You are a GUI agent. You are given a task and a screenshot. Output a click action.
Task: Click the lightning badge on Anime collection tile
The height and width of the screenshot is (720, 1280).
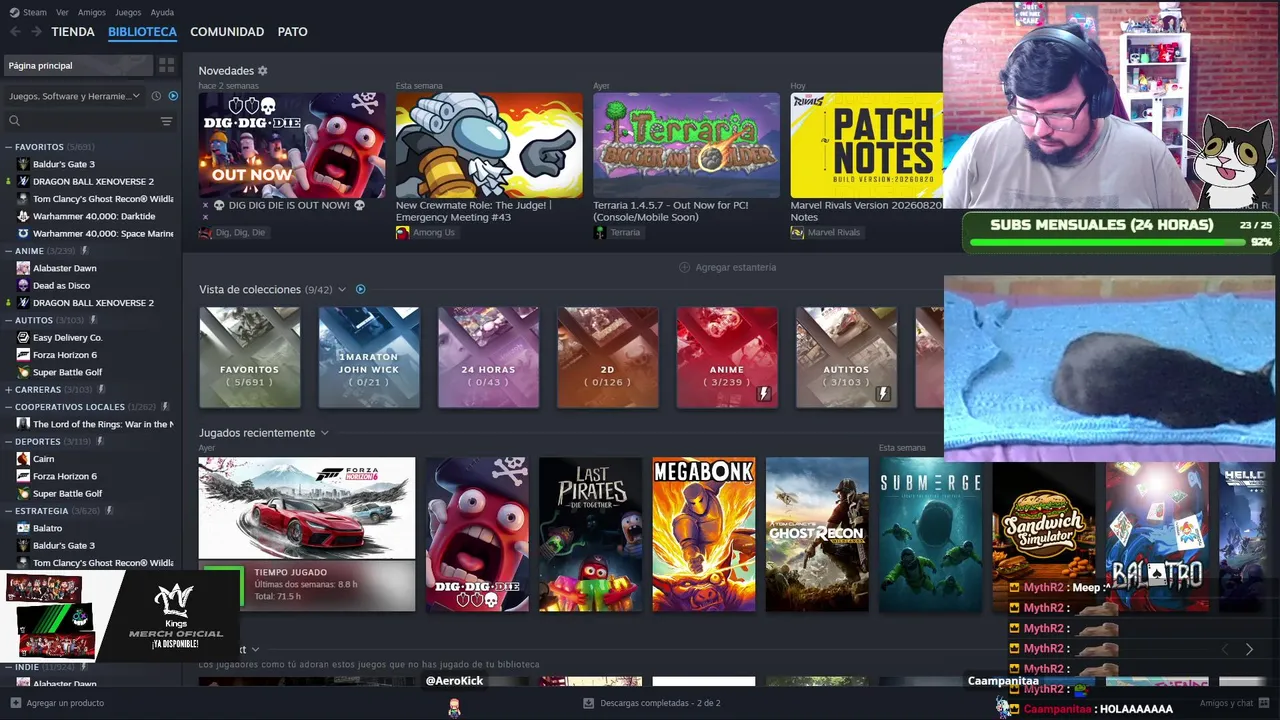pyautogui.click(x=764, y=394)
